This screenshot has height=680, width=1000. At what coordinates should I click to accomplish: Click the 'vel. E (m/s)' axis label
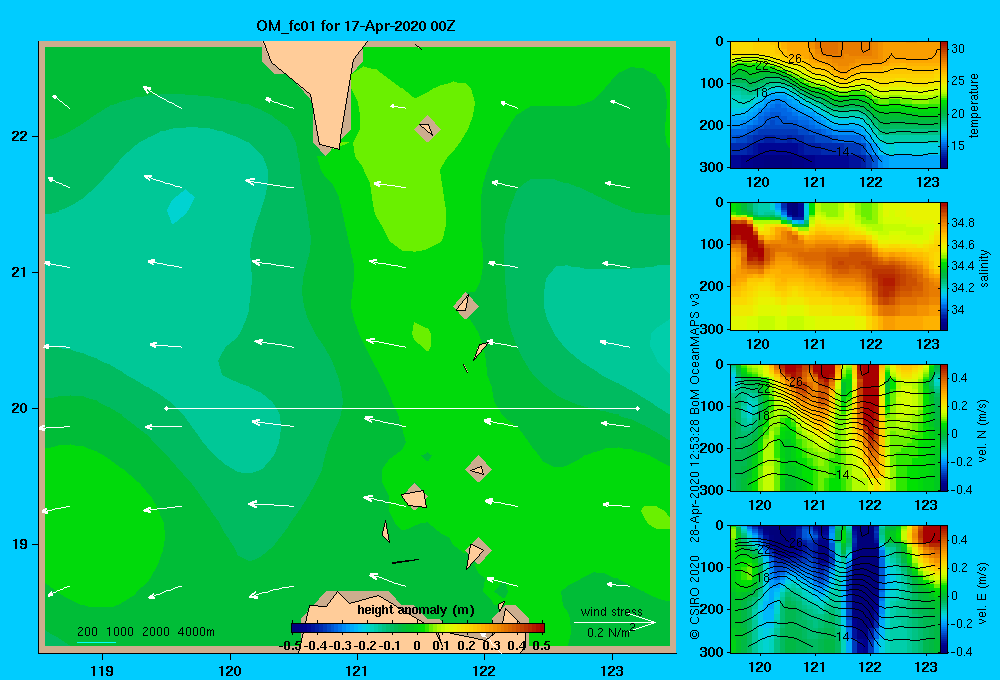click(x=983, y=592)
